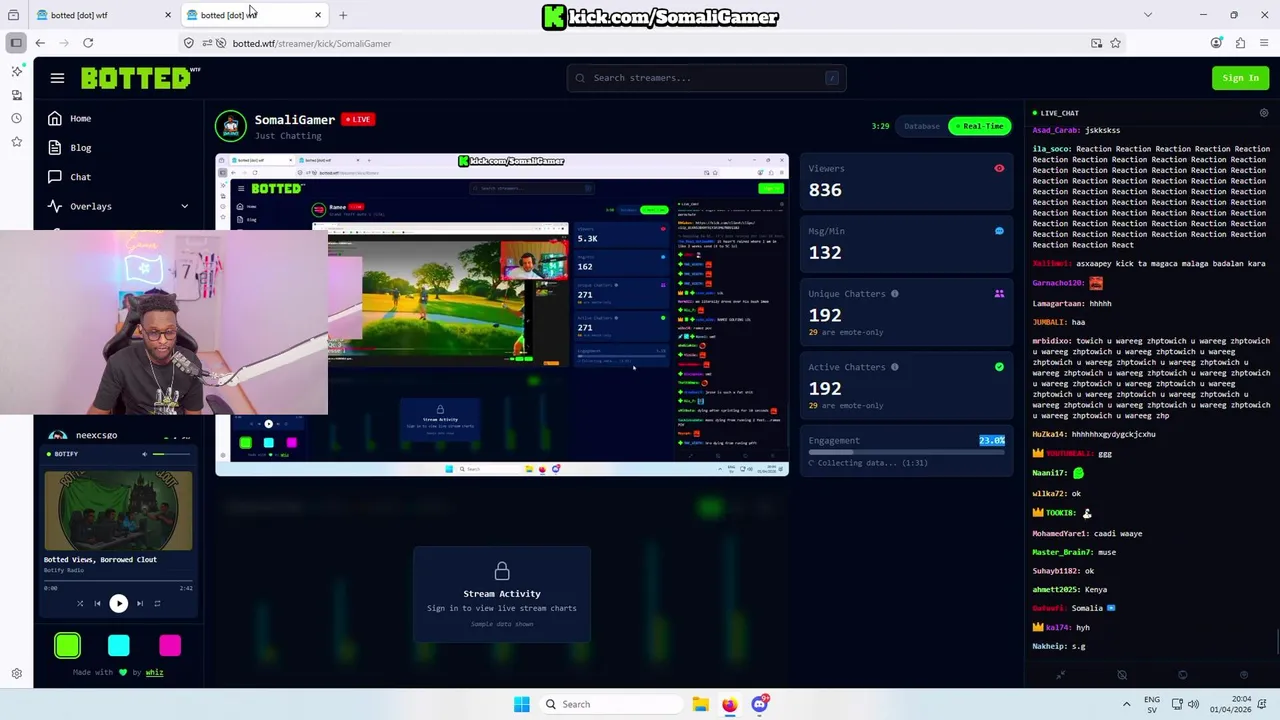Bookmark this page with the star

(1115, 43)
